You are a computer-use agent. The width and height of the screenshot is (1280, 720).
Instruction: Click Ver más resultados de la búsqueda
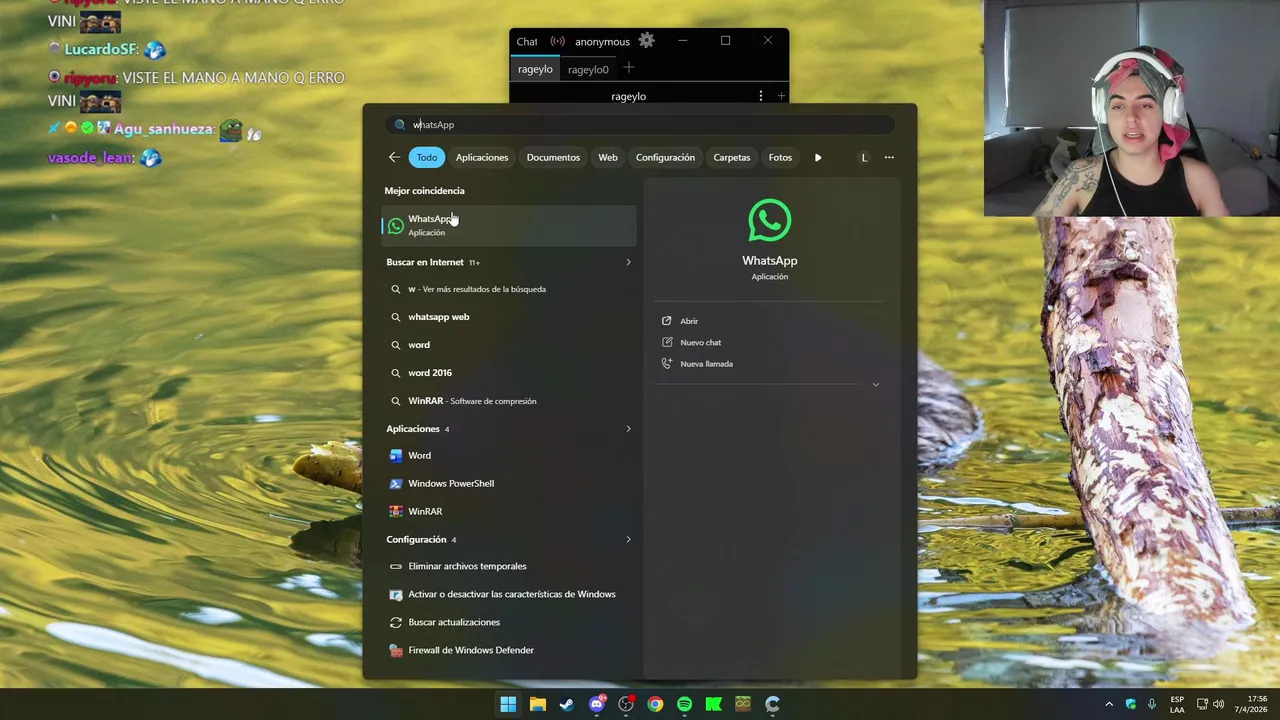[x=509, y=289]
